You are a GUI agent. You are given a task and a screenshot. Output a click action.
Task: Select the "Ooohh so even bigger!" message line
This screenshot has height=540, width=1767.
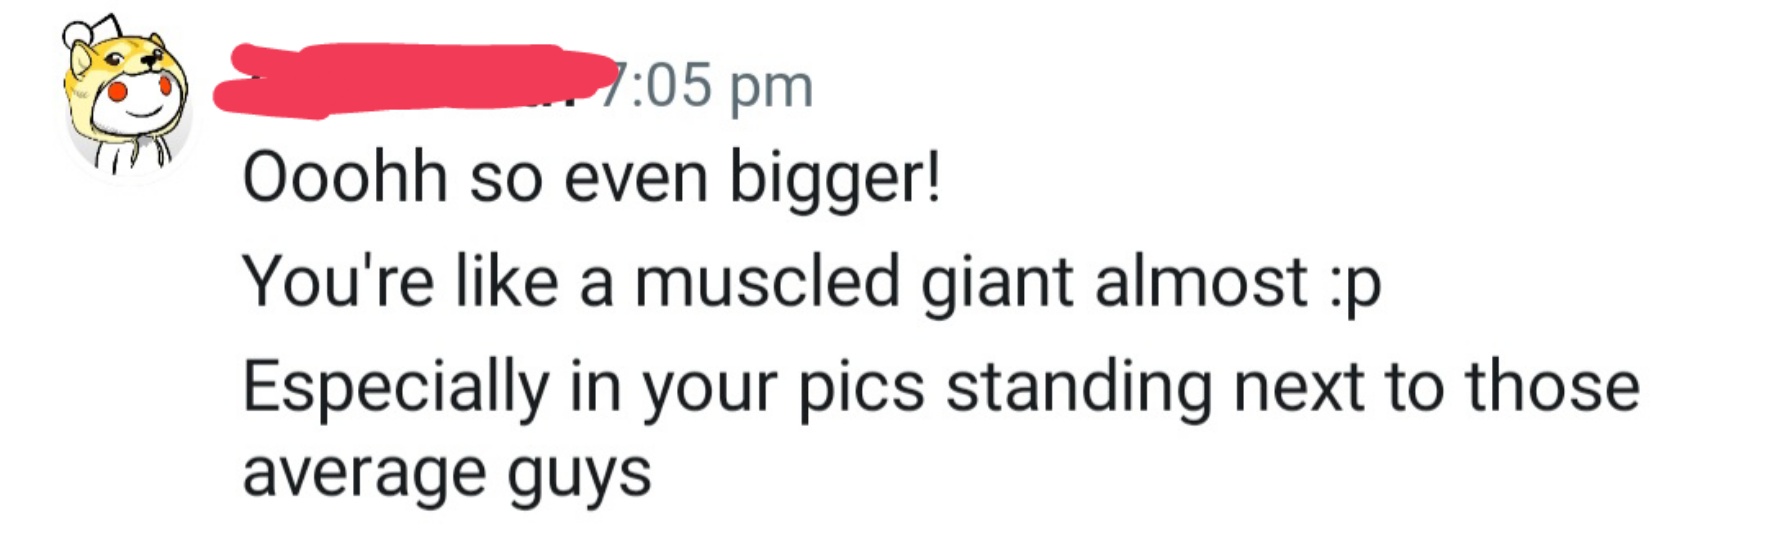pos(591,179)
